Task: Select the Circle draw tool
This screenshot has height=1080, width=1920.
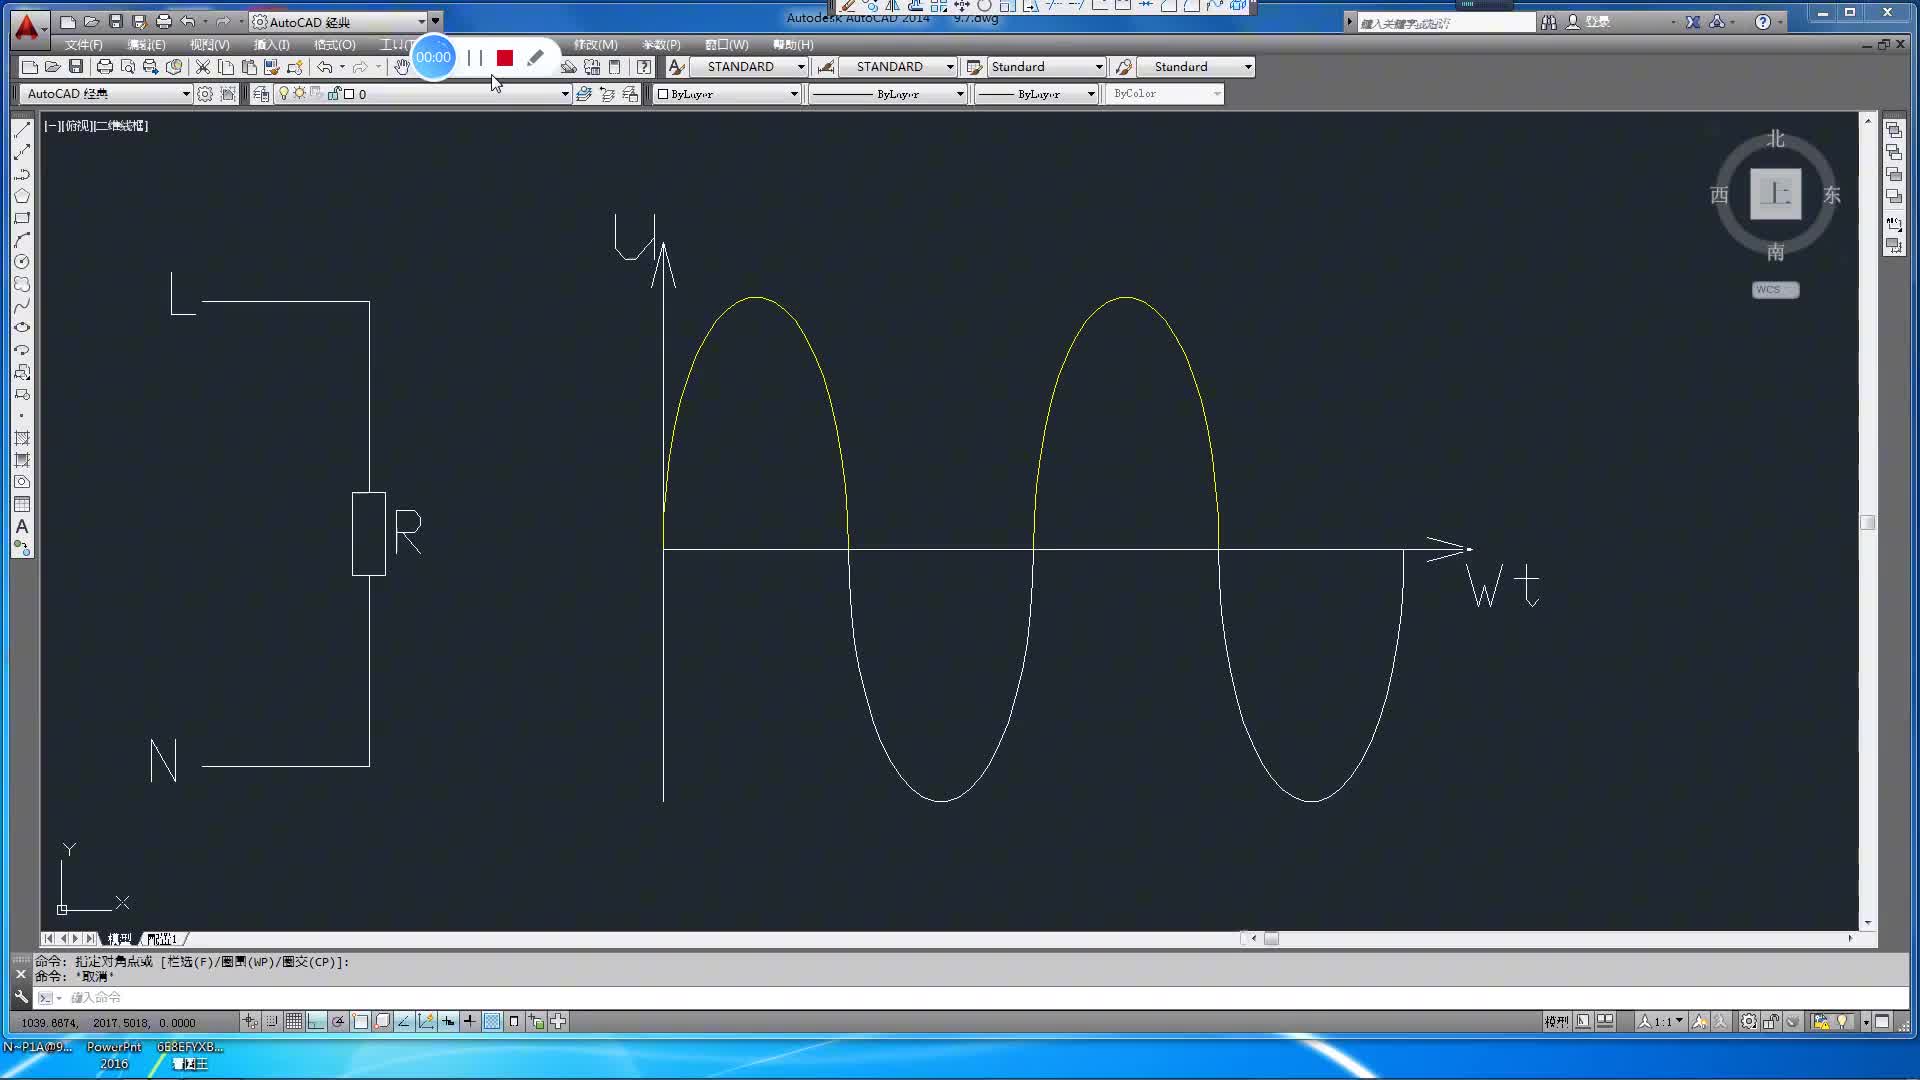Action: pyautogui.click(x=22, y=262)
